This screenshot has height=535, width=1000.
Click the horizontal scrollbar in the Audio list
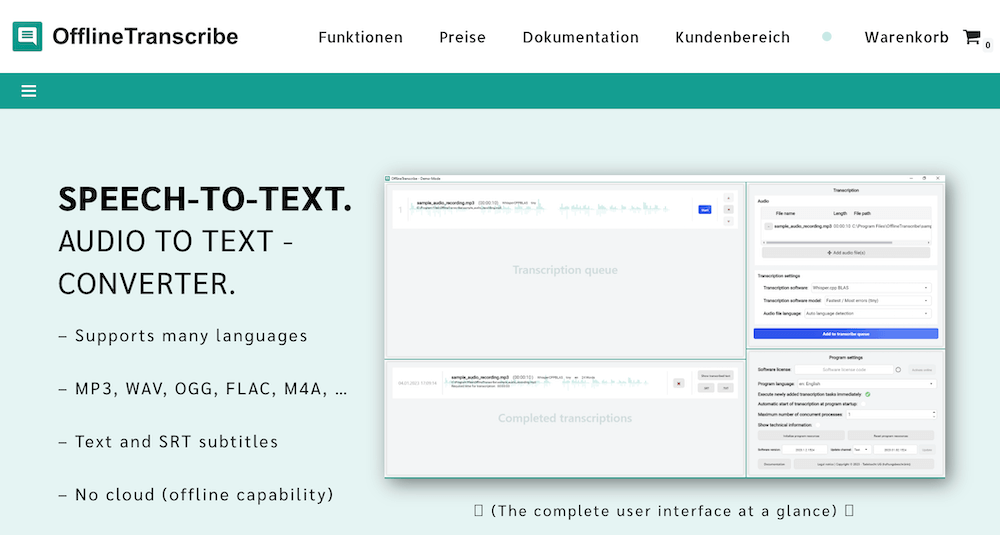click(x=828, y=242)
